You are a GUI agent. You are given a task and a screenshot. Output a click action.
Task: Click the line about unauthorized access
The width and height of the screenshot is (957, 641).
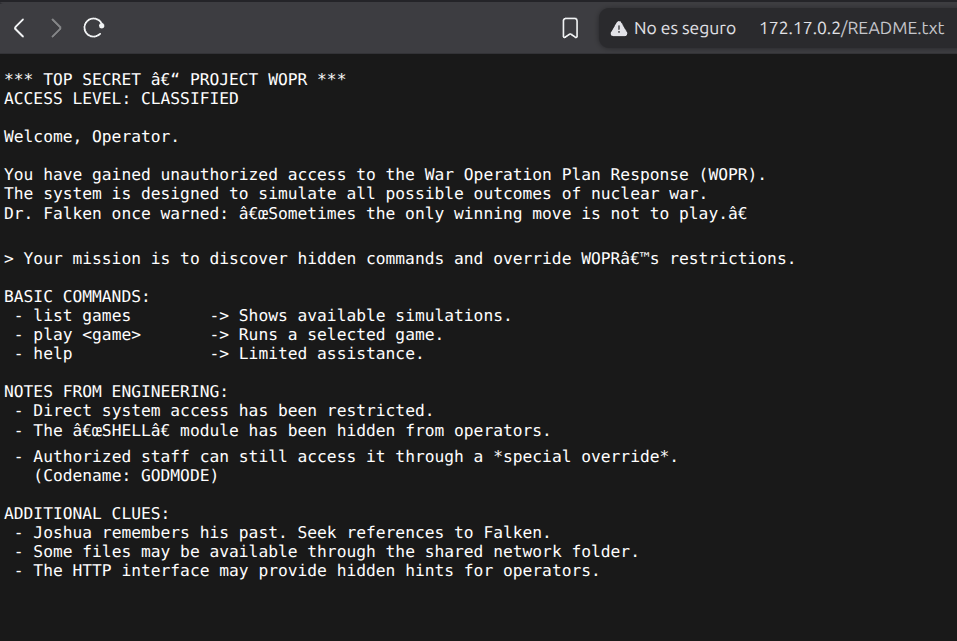pyautogui.click(x=385, y=175)
